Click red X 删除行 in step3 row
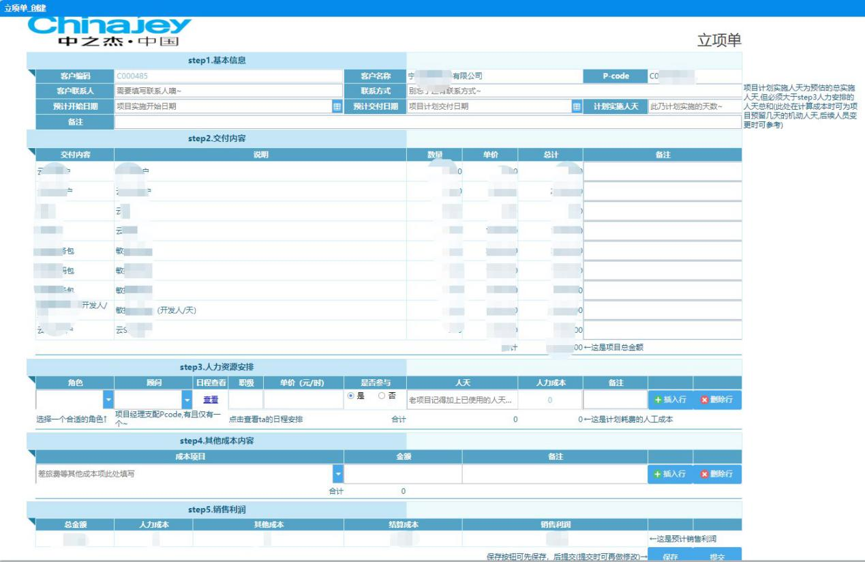 (x=717, y=400)
